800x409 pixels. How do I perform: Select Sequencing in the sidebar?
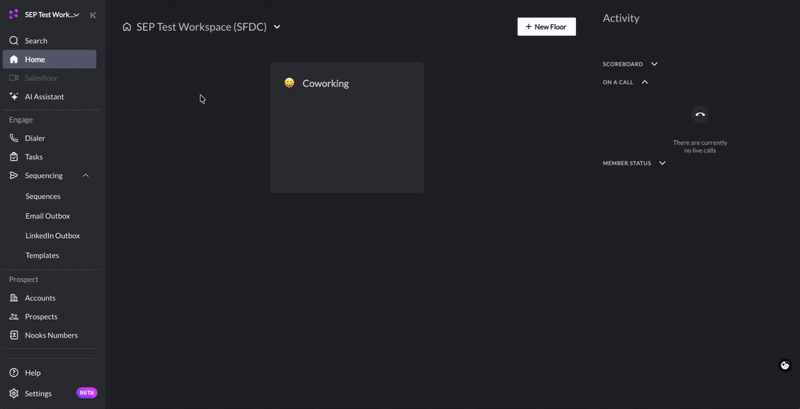click(x=49, y=175)
